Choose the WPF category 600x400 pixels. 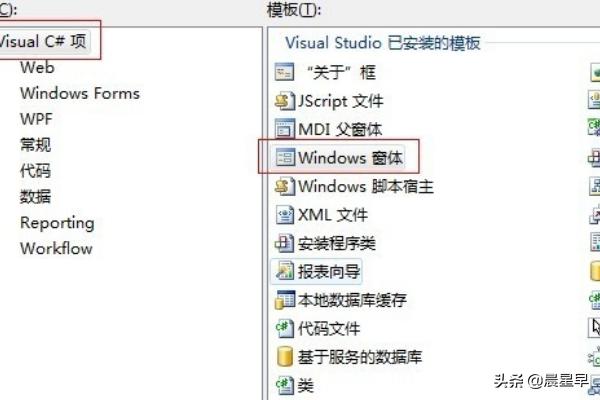click(36, 119)
